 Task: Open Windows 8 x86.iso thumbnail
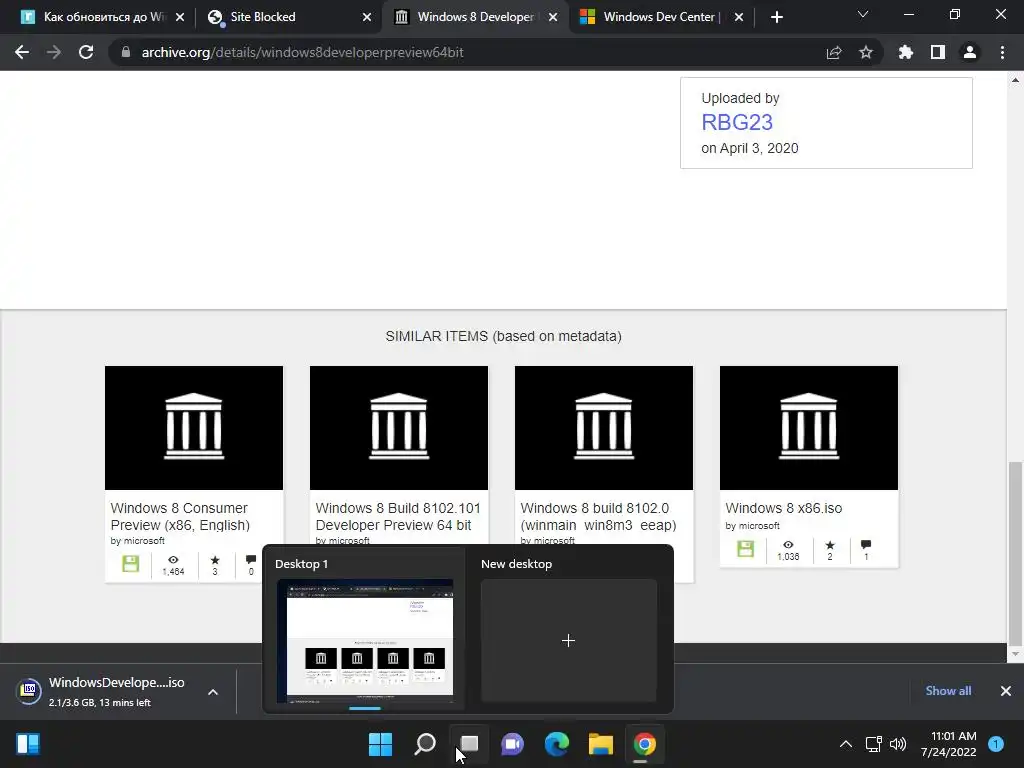click(x=809, y=428)
